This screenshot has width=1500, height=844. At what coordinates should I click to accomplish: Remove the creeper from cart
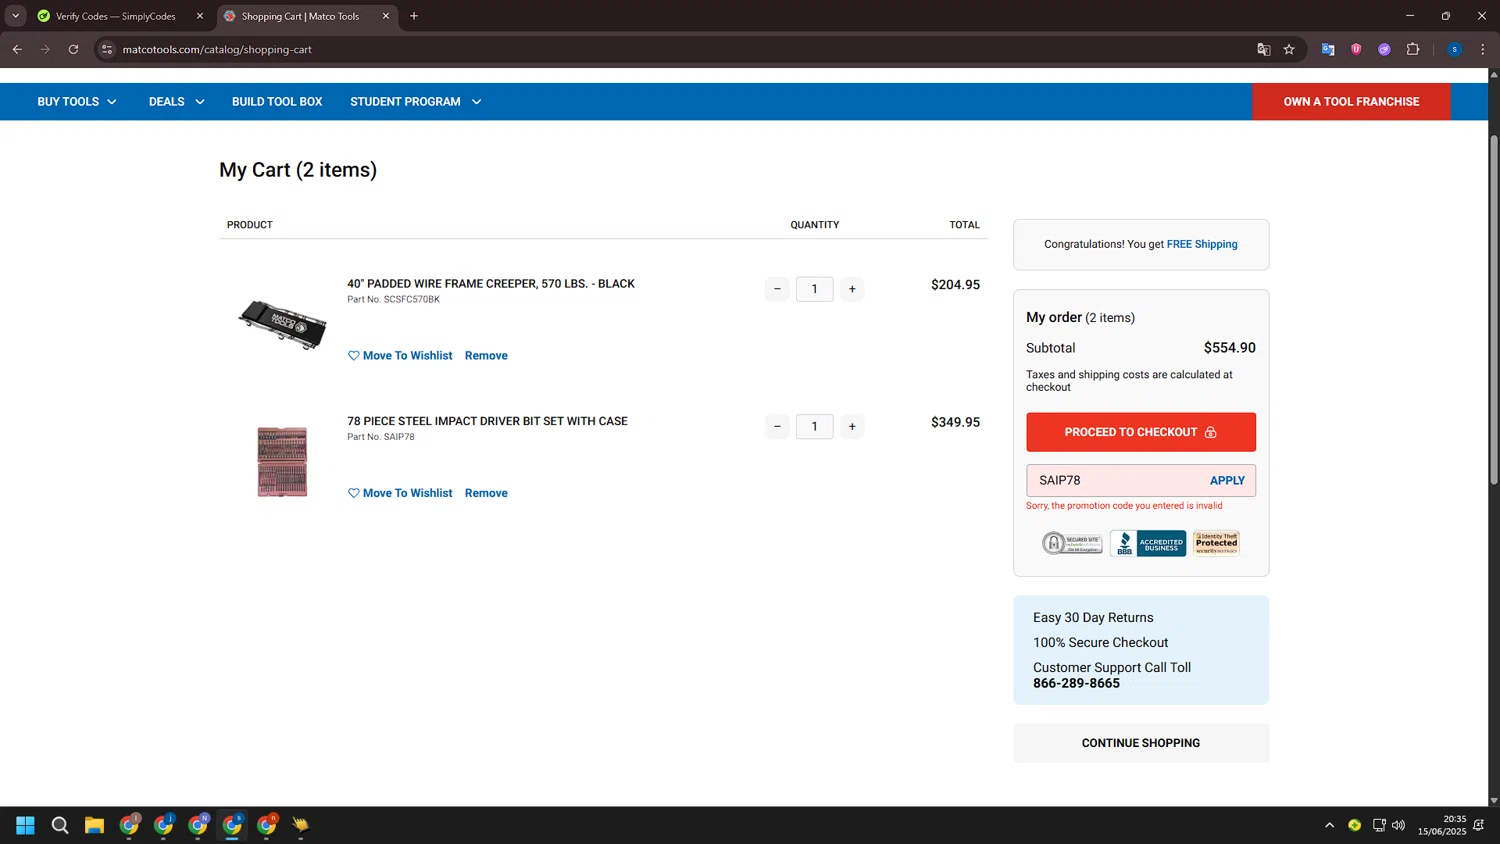pos(486,356)
